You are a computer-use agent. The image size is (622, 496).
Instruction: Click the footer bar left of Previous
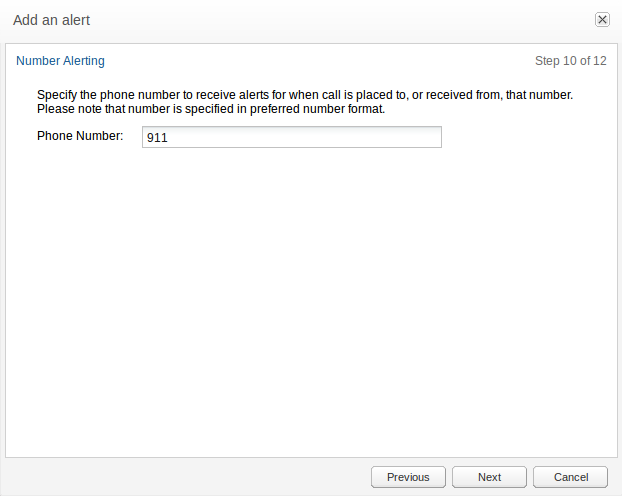pos(186,477)
